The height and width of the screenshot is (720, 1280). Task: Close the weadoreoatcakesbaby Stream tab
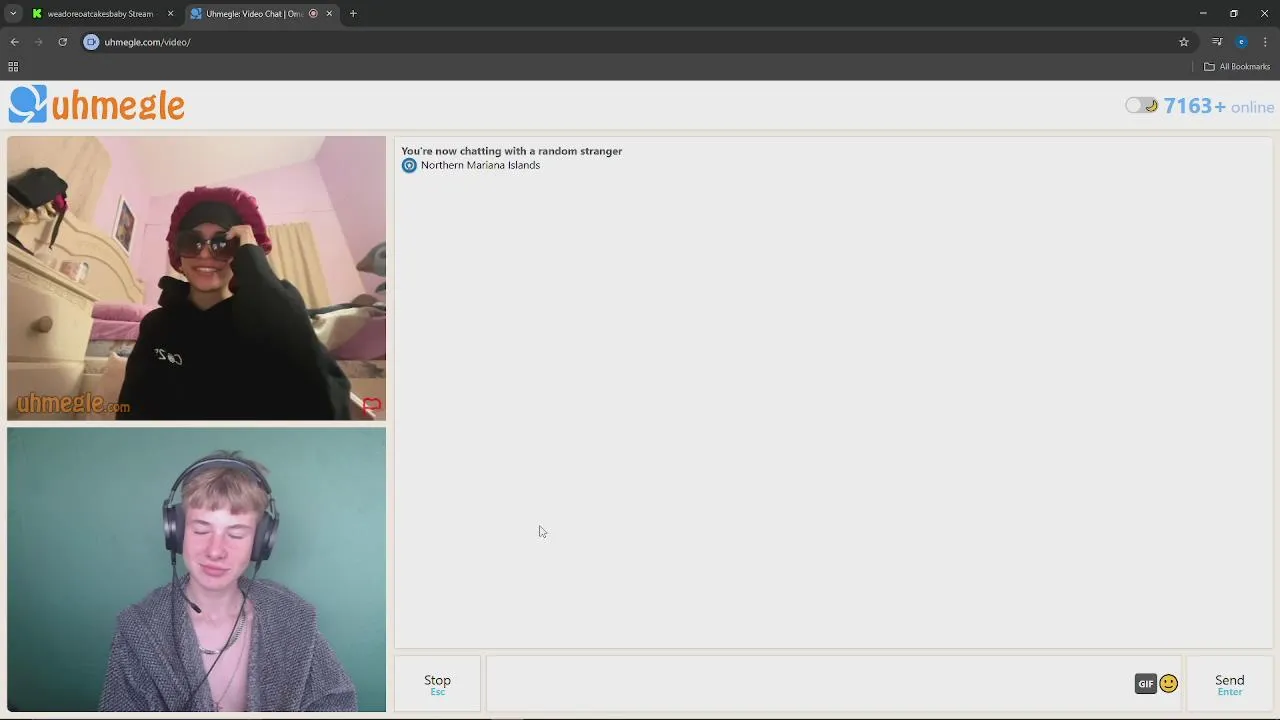tap(170, 14)
